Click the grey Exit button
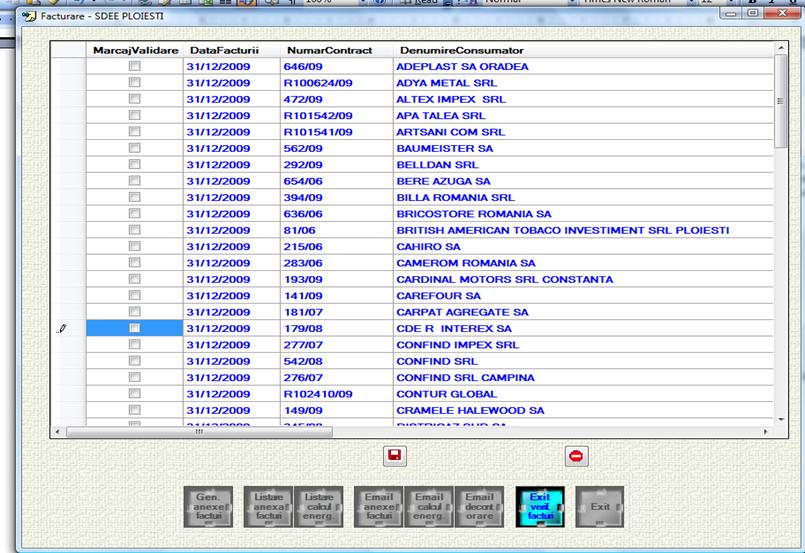 (x=600, y=507)
